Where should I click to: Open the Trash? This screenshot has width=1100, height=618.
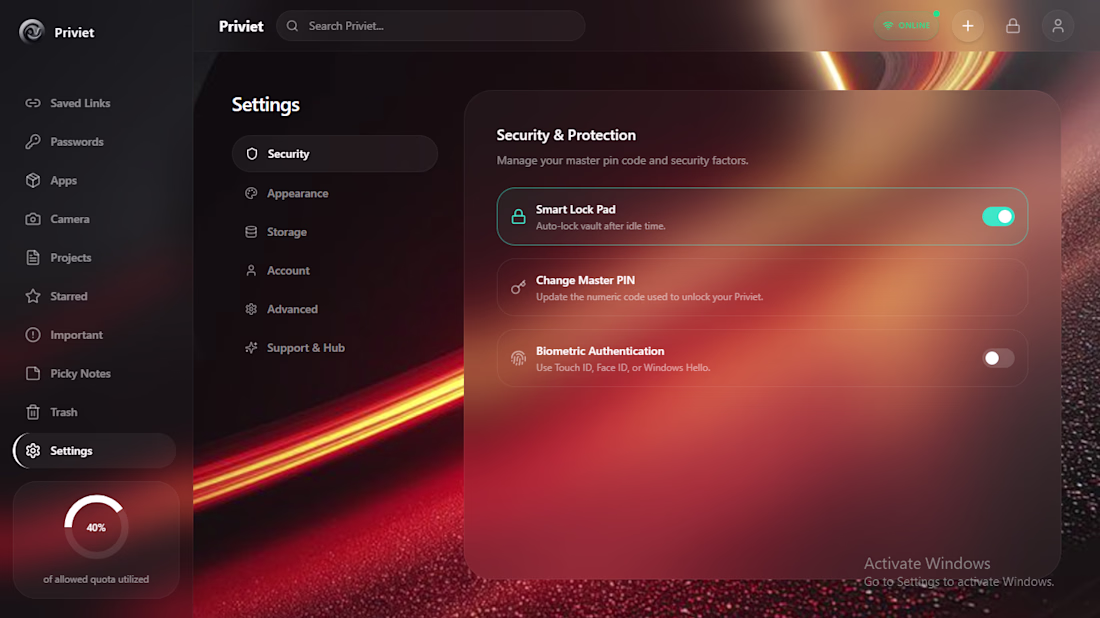click(94, 412)
